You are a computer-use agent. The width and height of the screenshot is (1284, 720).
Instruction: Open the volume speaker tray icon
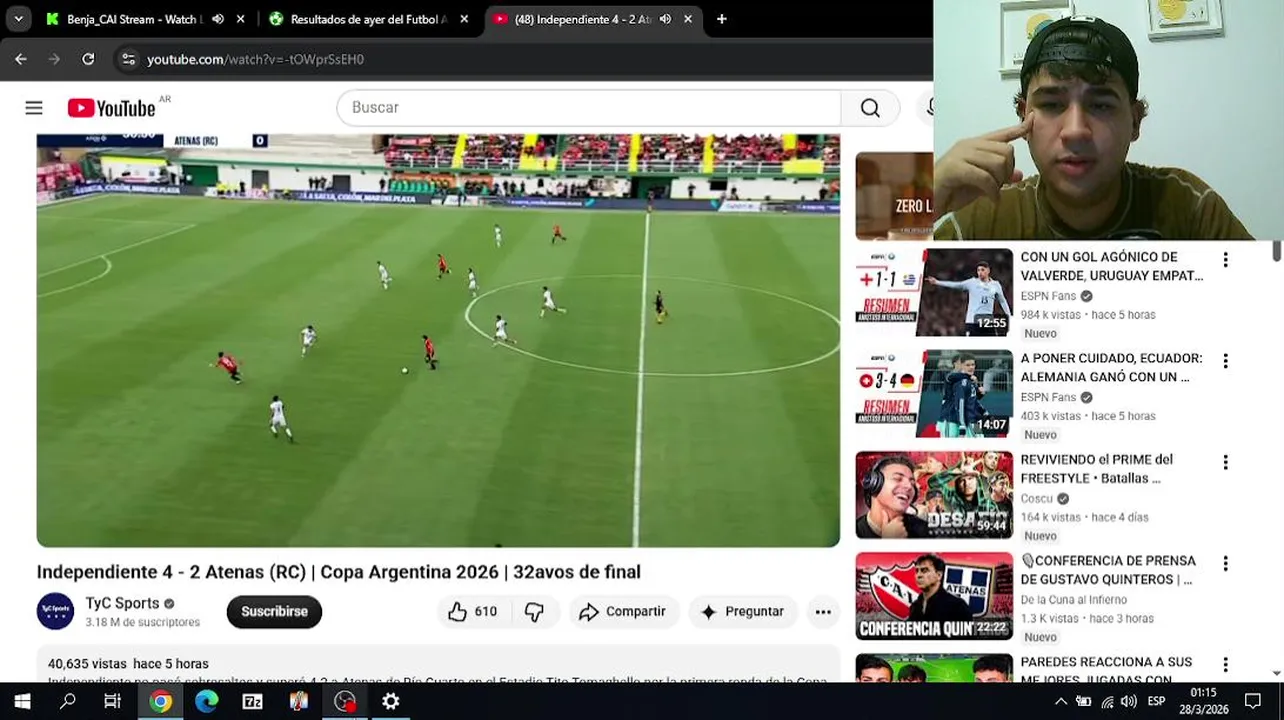(1129, 702)
